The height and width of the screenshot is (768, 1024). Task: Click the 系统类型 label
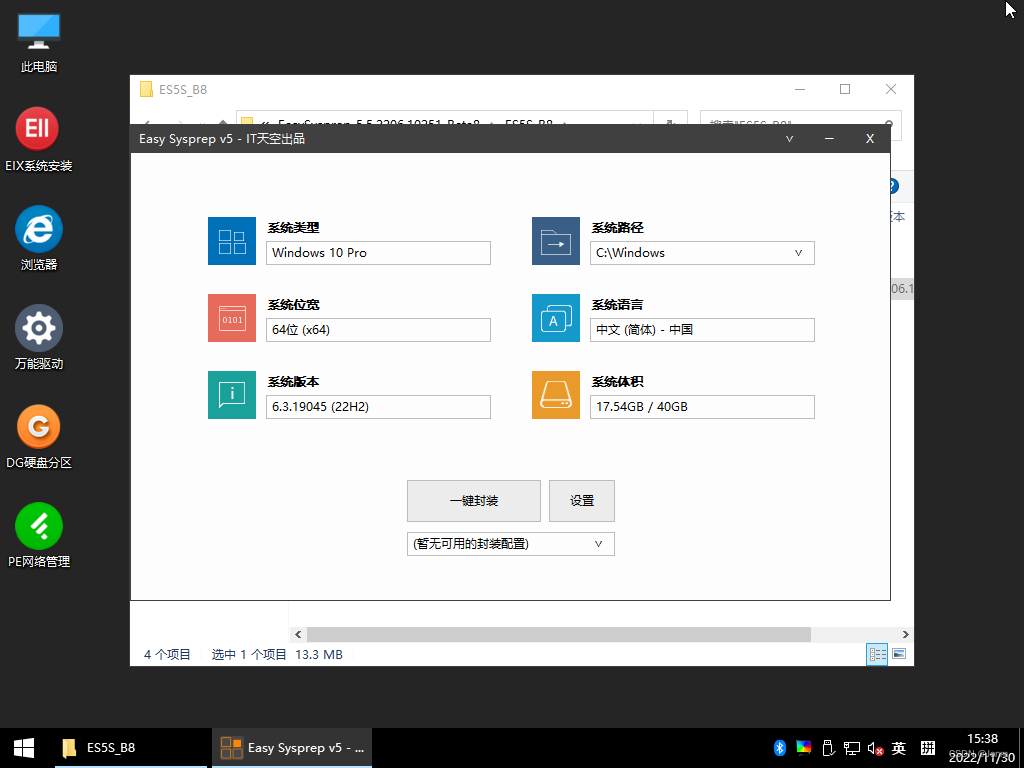coord(293,228)
